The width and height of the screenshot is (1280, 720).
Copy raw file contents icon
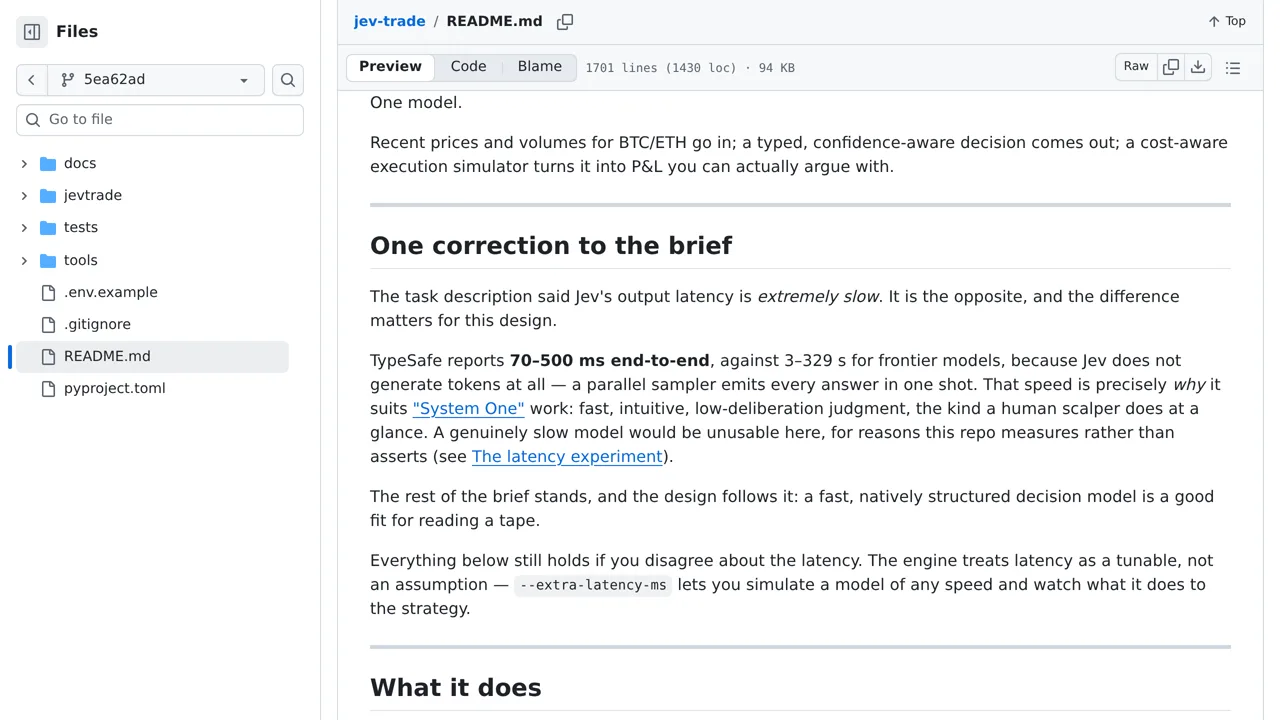[1171, 67]
